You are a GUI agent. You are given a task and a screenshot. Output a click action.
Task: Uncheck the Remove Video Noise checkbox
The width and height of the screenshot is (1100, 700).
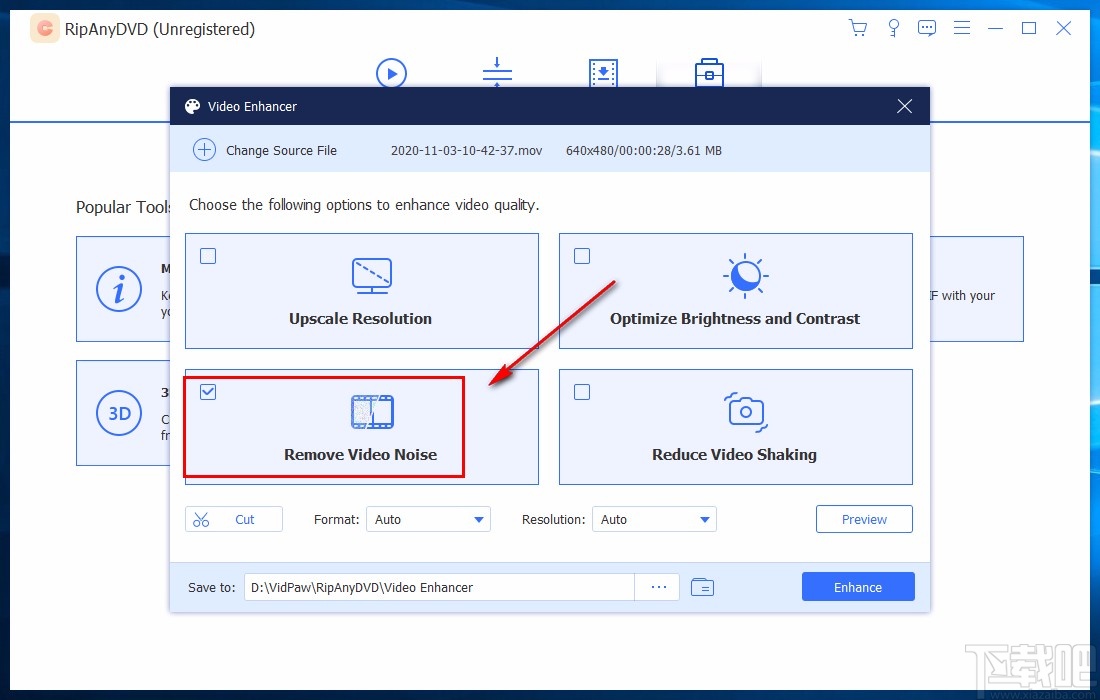208,392
